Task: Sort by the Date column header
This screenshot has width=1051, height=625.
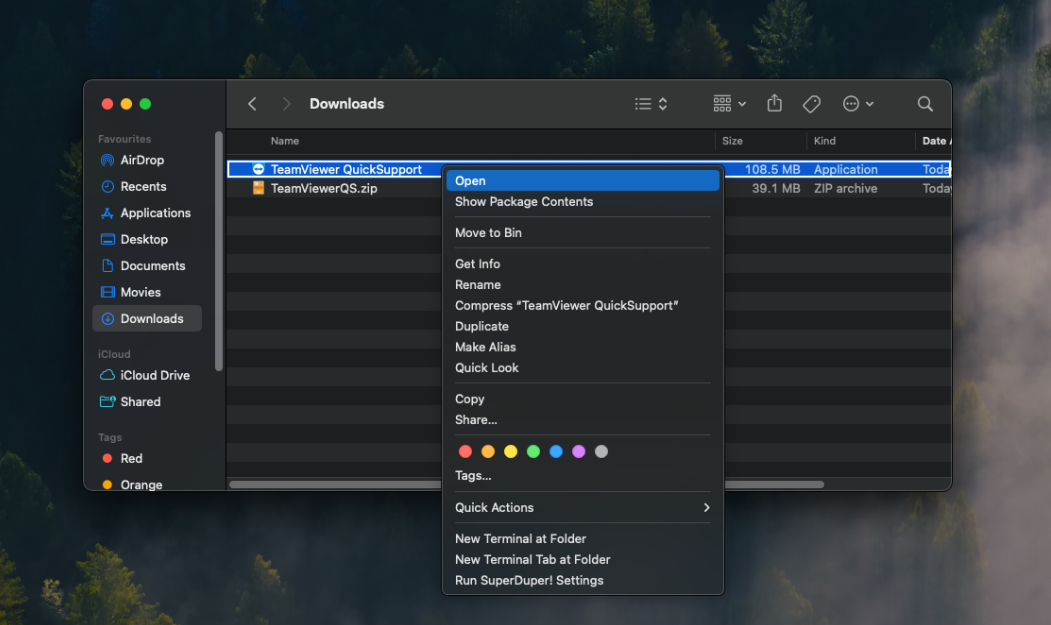Action: point(934,141)
